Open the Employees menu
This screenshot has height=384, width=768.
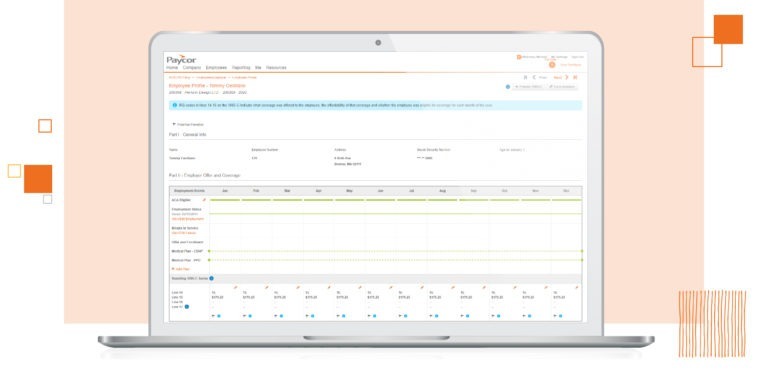click(216, 68)
